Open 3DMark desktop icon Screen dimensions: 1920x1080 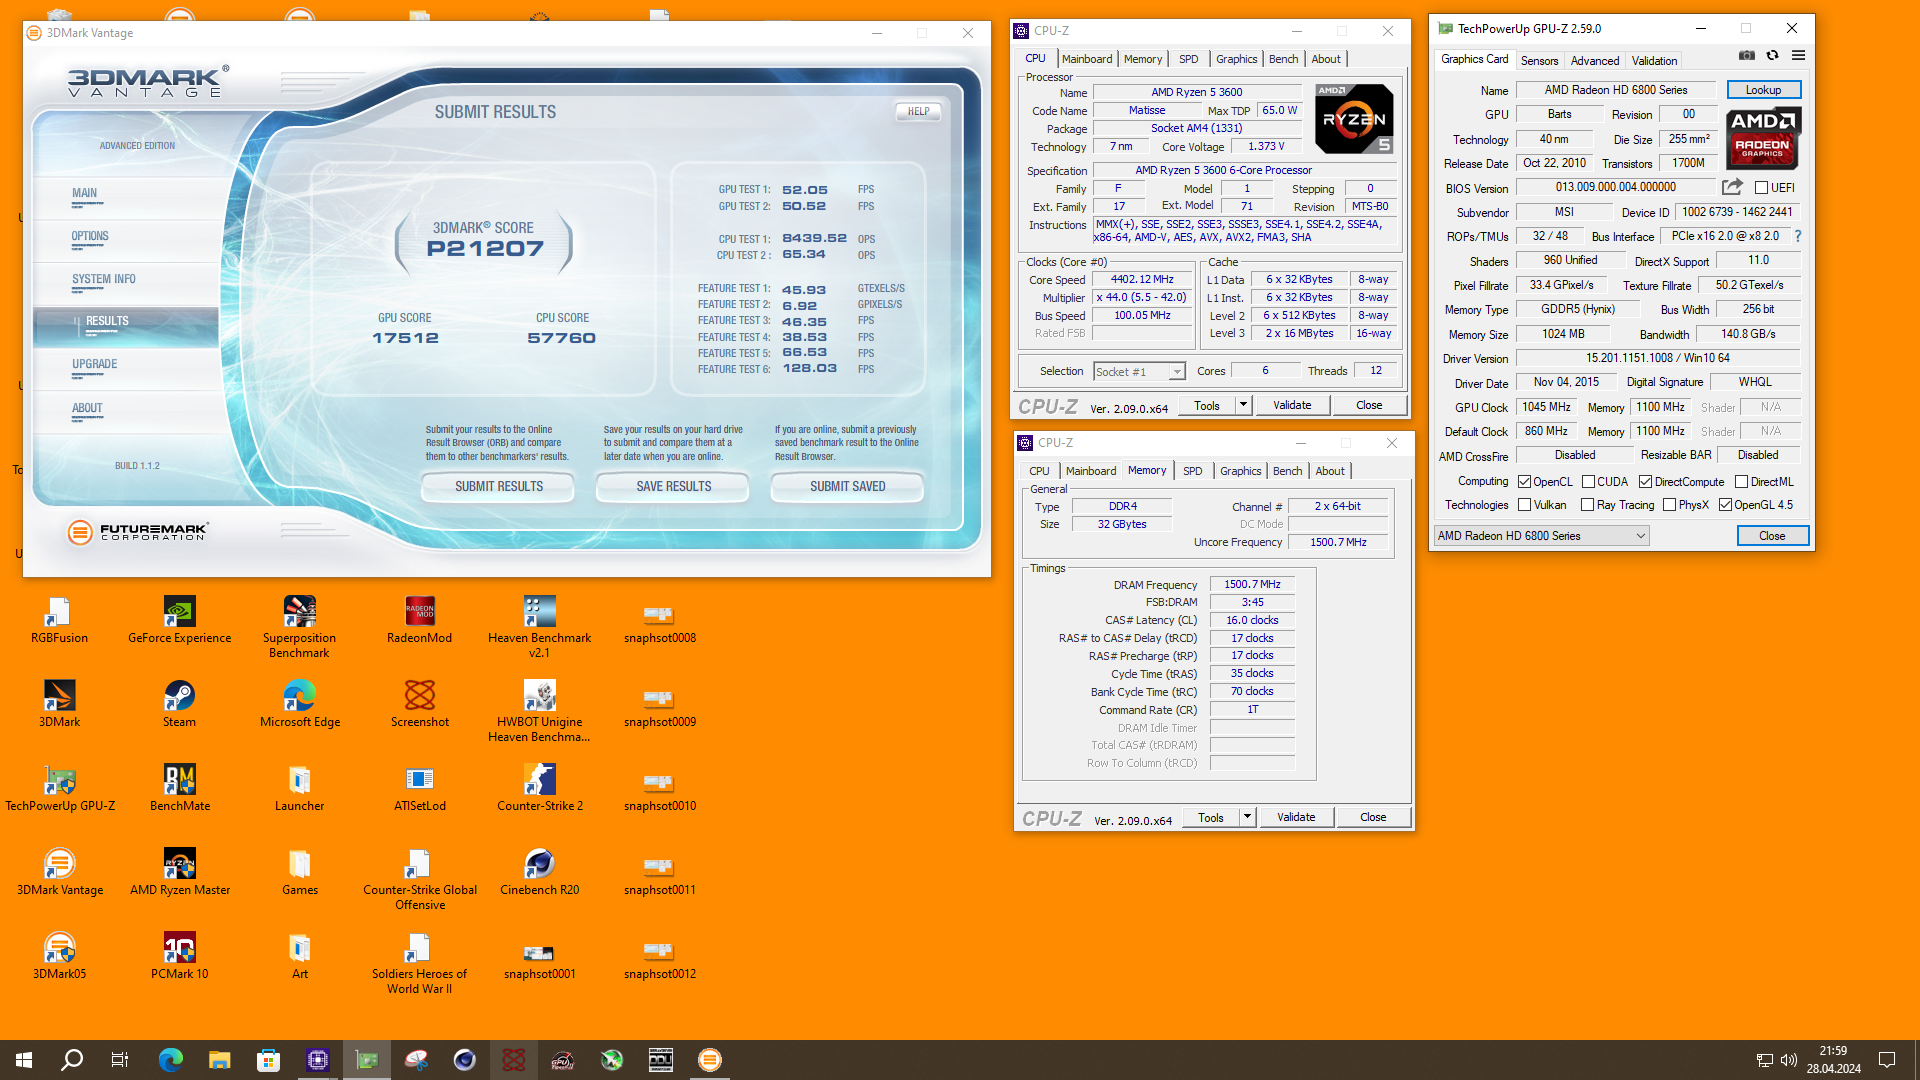[x=59, y=705]
